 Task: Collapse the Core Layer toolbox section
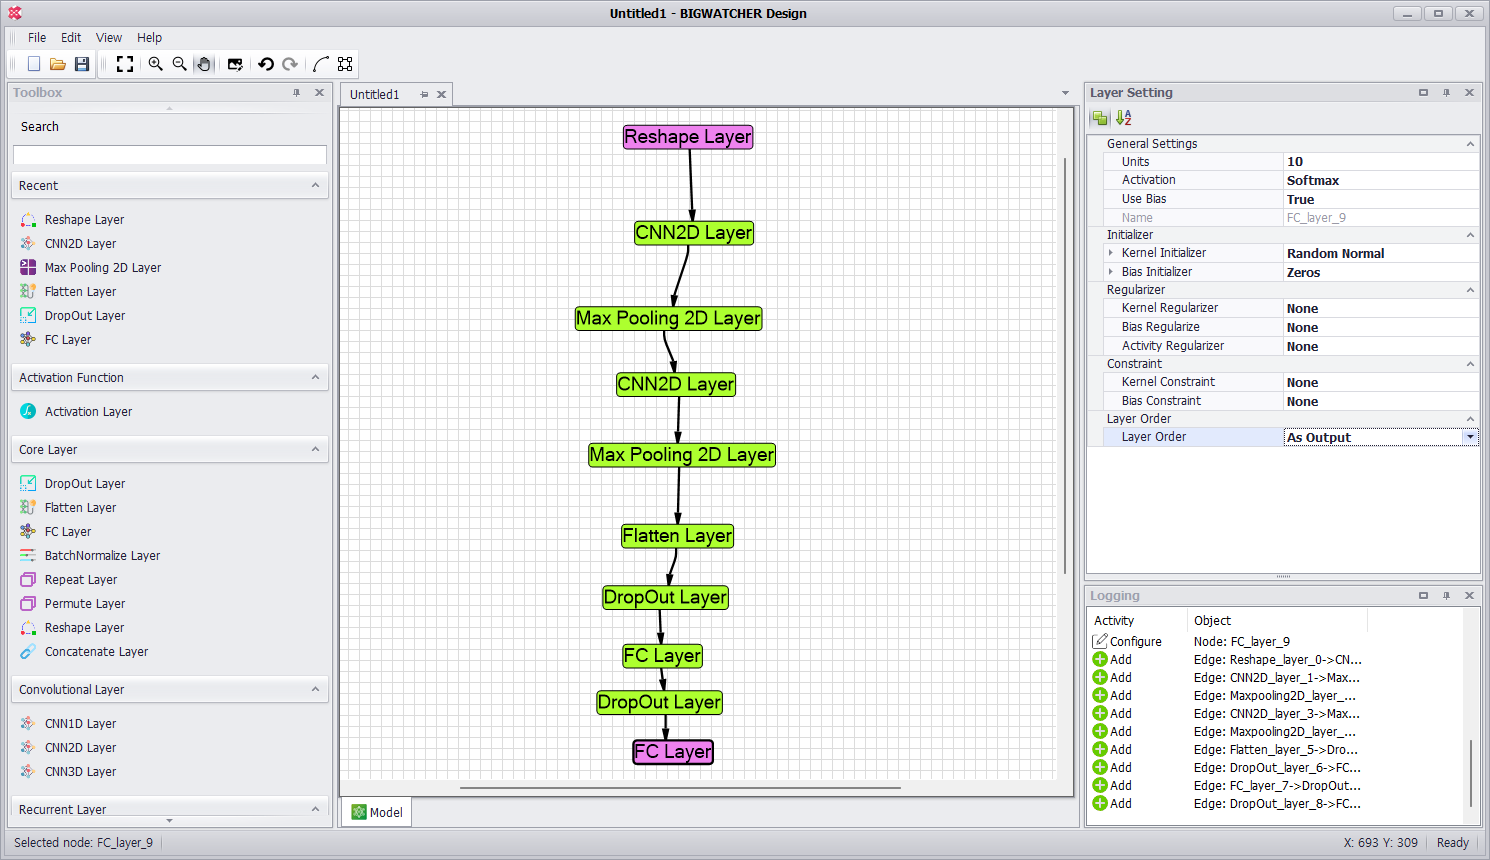click(315, 449)
